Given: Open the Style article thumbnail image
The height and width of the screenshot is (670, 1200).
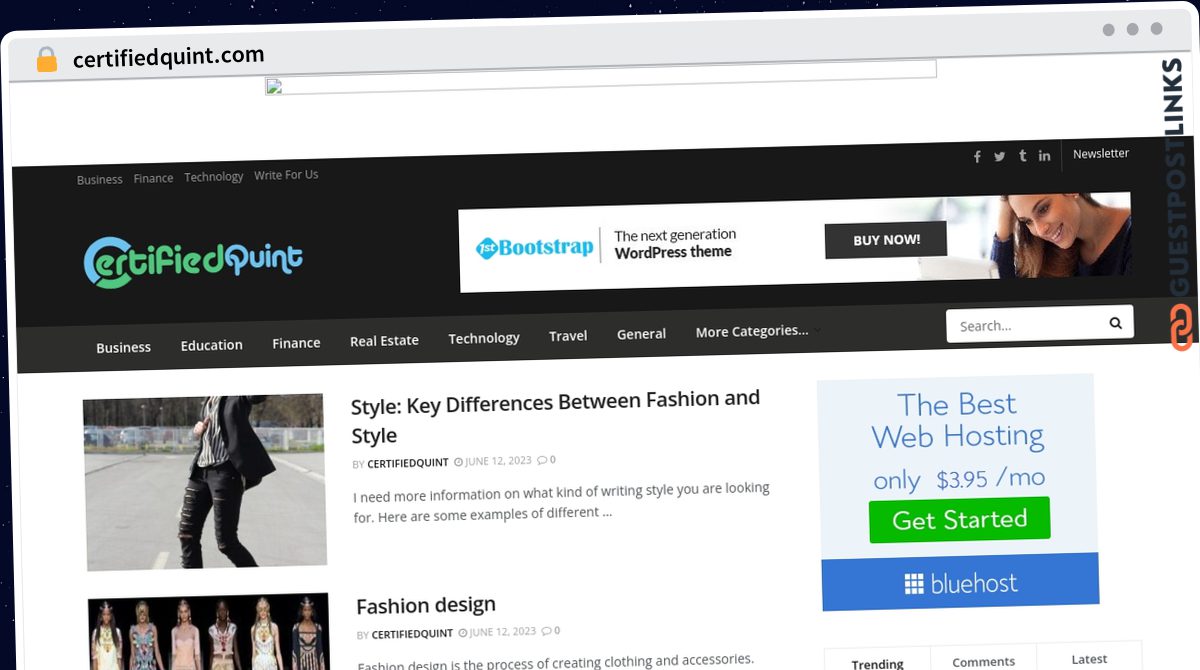Looking at the screenshot, I should 205,482.
